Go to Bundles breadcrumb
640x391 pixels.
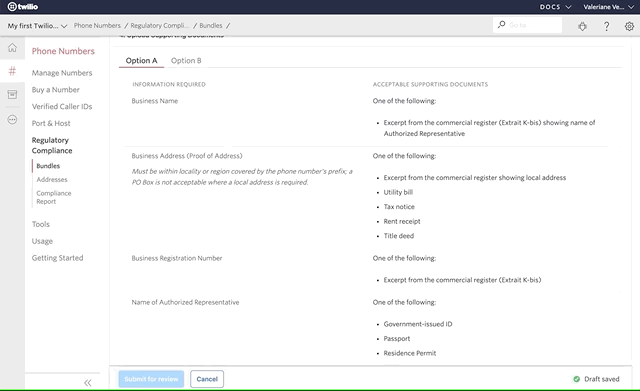[211, 25]
